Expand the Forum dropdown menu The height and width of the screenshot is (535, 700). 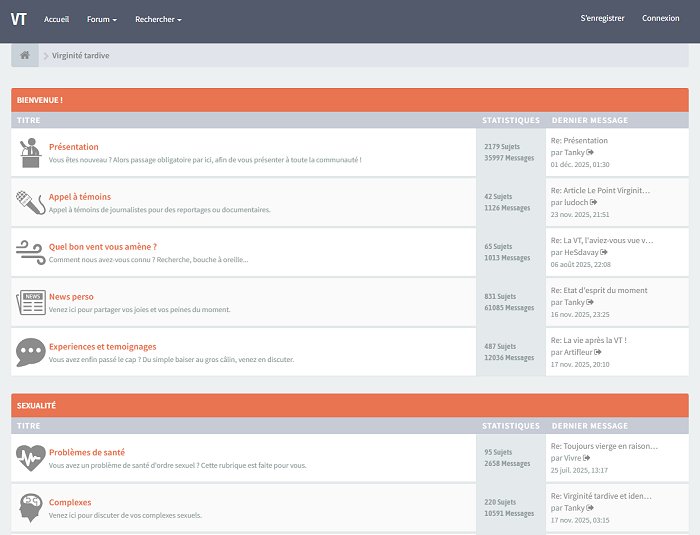click(101, 19)
